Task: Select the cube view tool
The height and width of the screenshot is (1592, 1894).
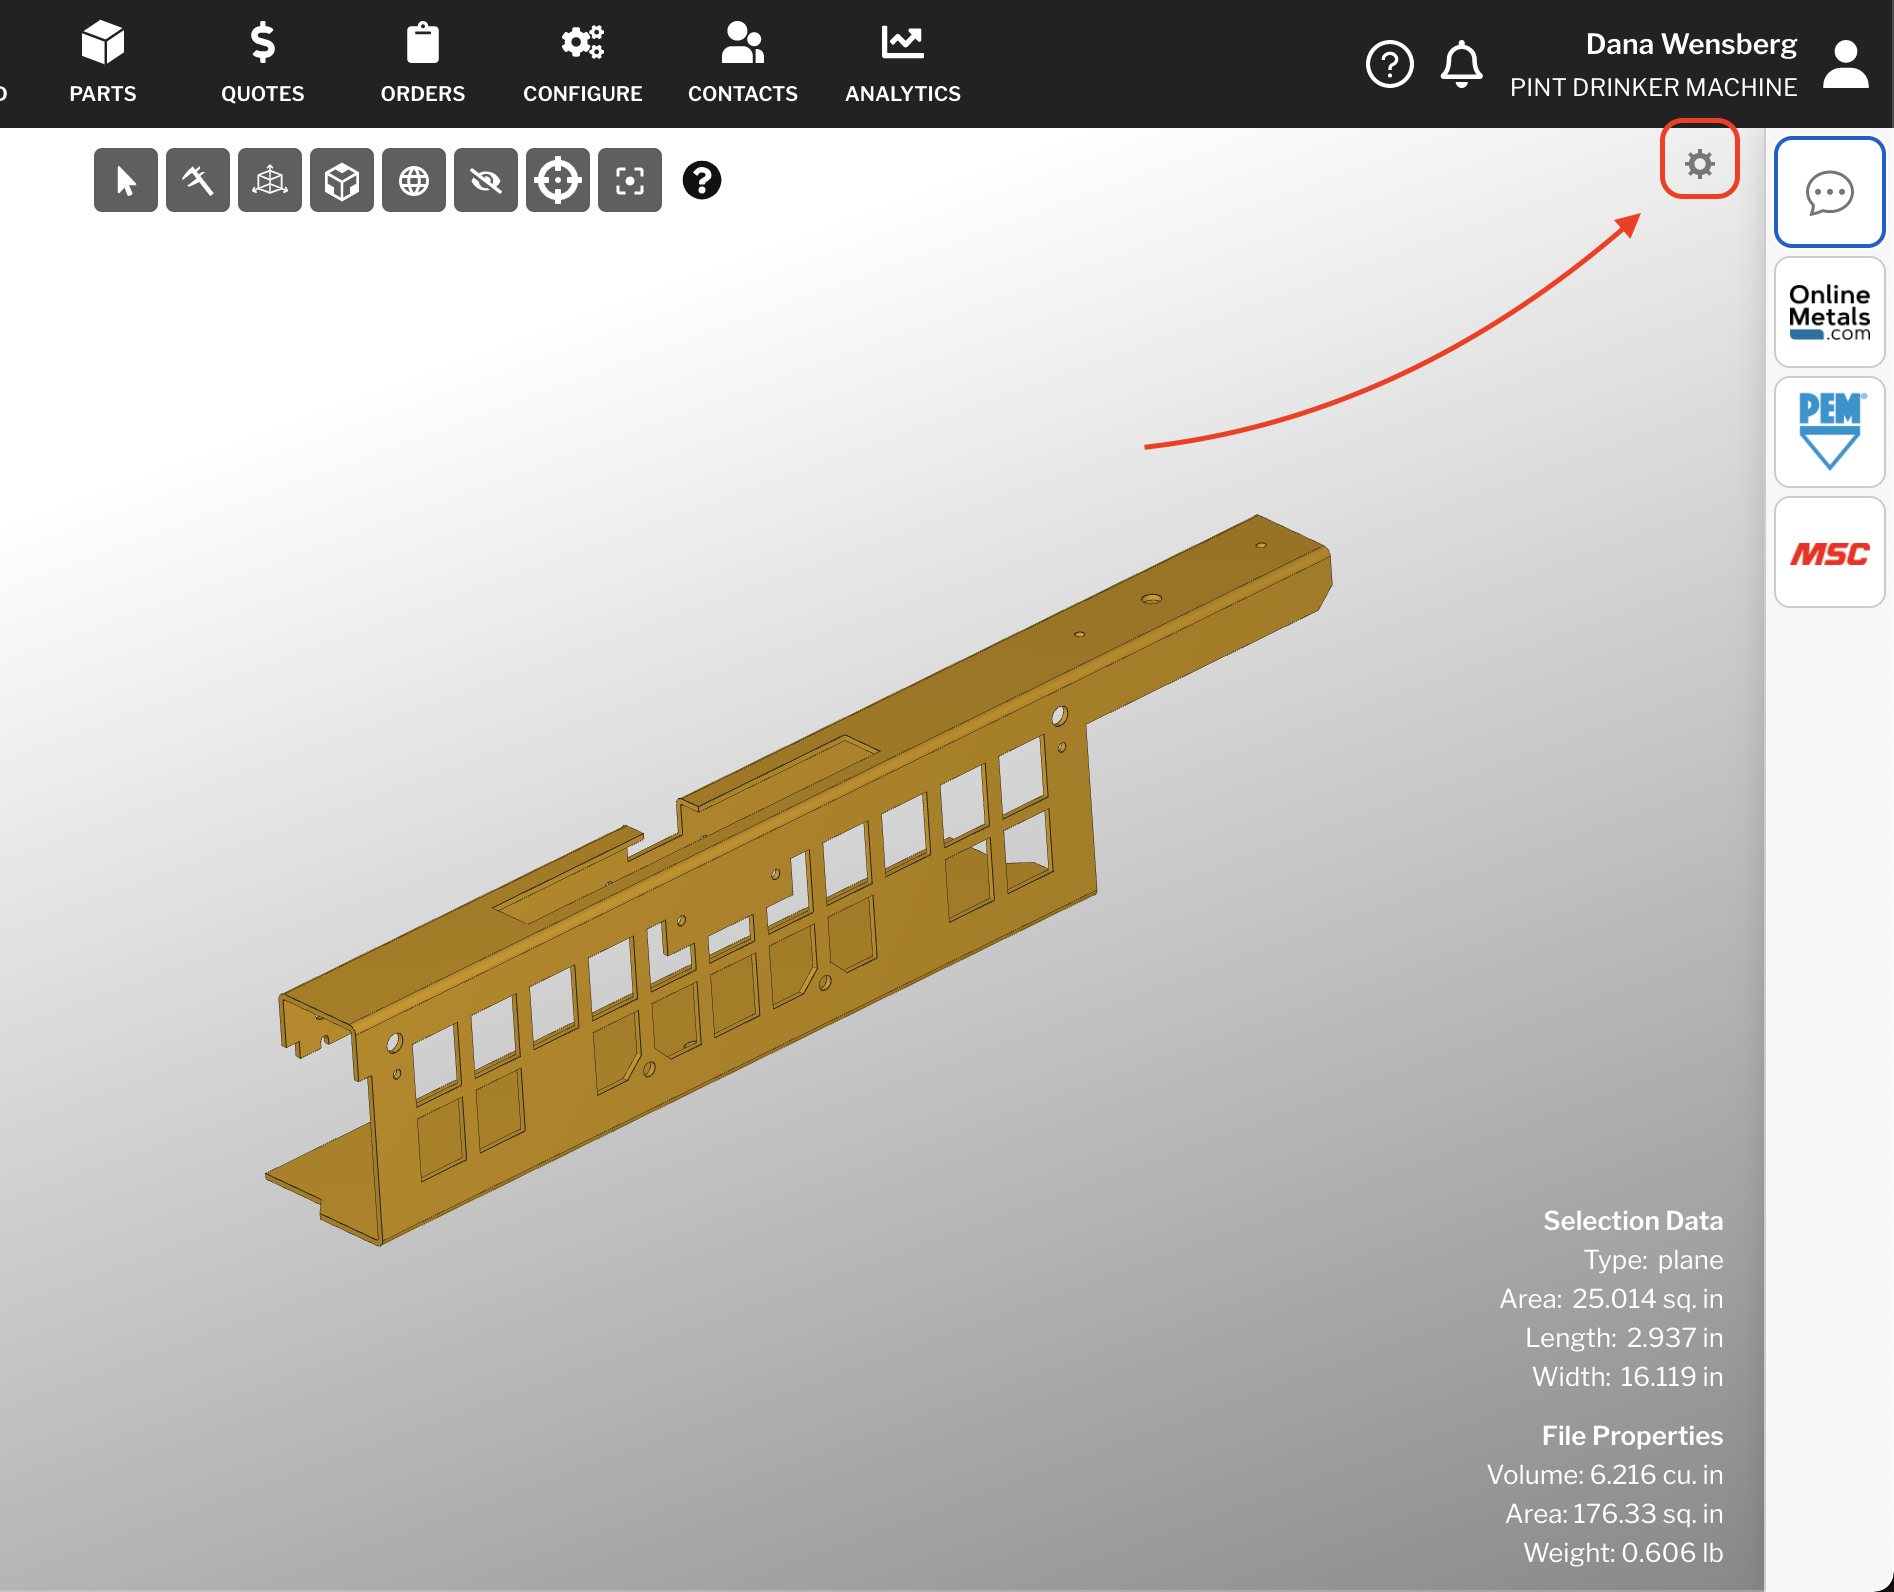Action: click(x=341, y=180)
